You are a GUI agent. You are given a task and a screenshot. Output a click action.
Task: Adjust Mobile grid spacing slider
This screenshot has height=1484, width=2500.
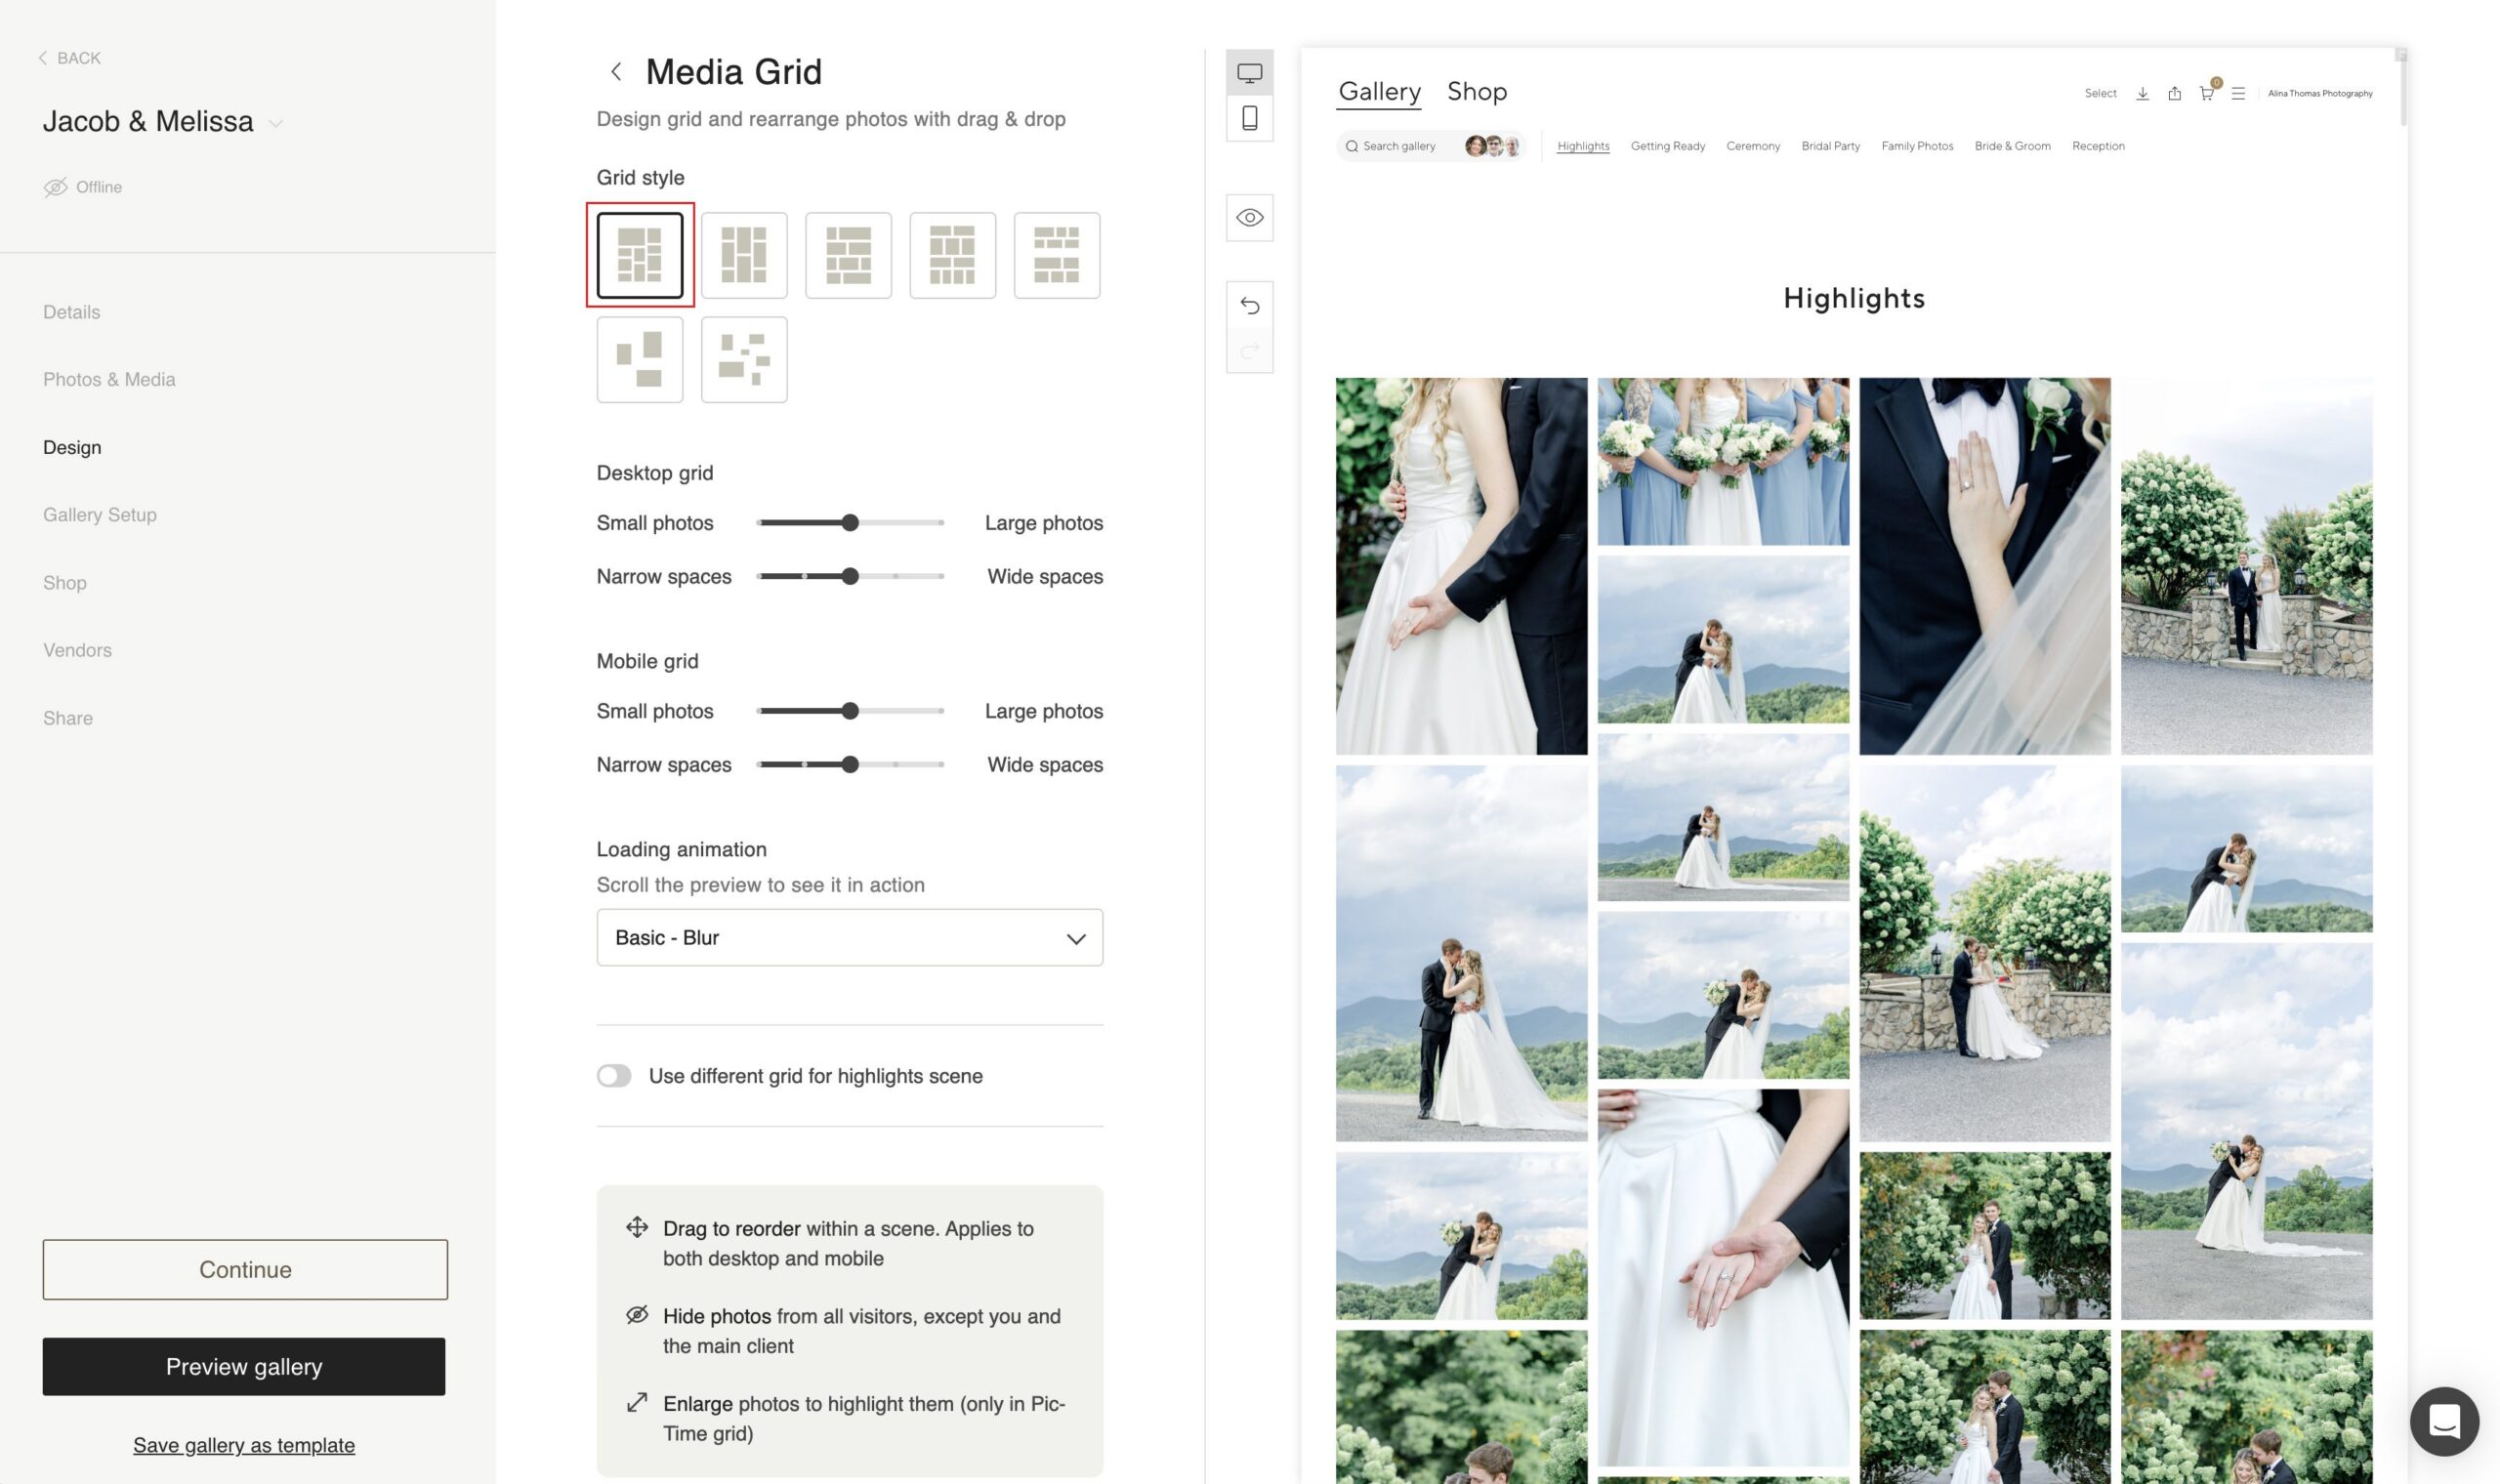pyautogui.click(x=850, y=765)
